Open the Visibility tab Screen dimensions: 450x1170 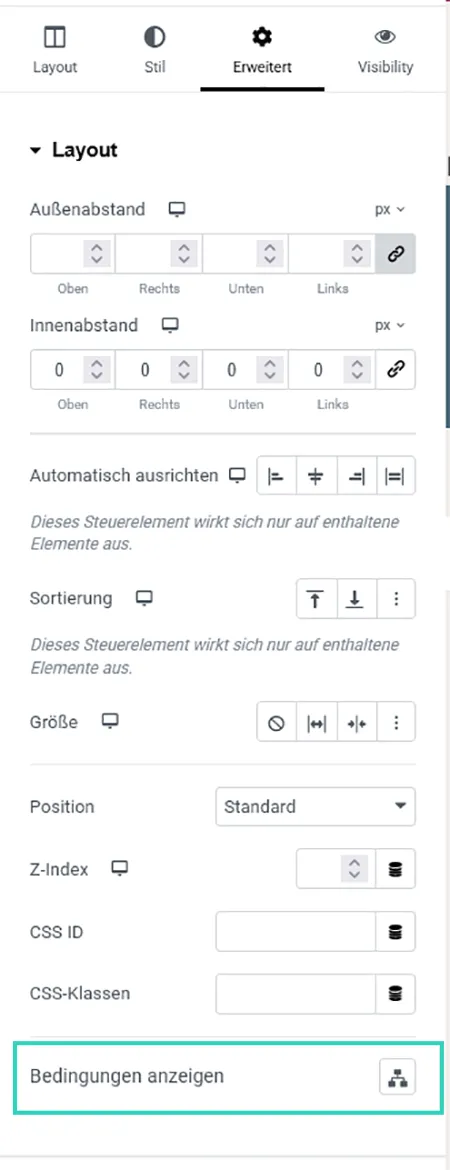385,51
